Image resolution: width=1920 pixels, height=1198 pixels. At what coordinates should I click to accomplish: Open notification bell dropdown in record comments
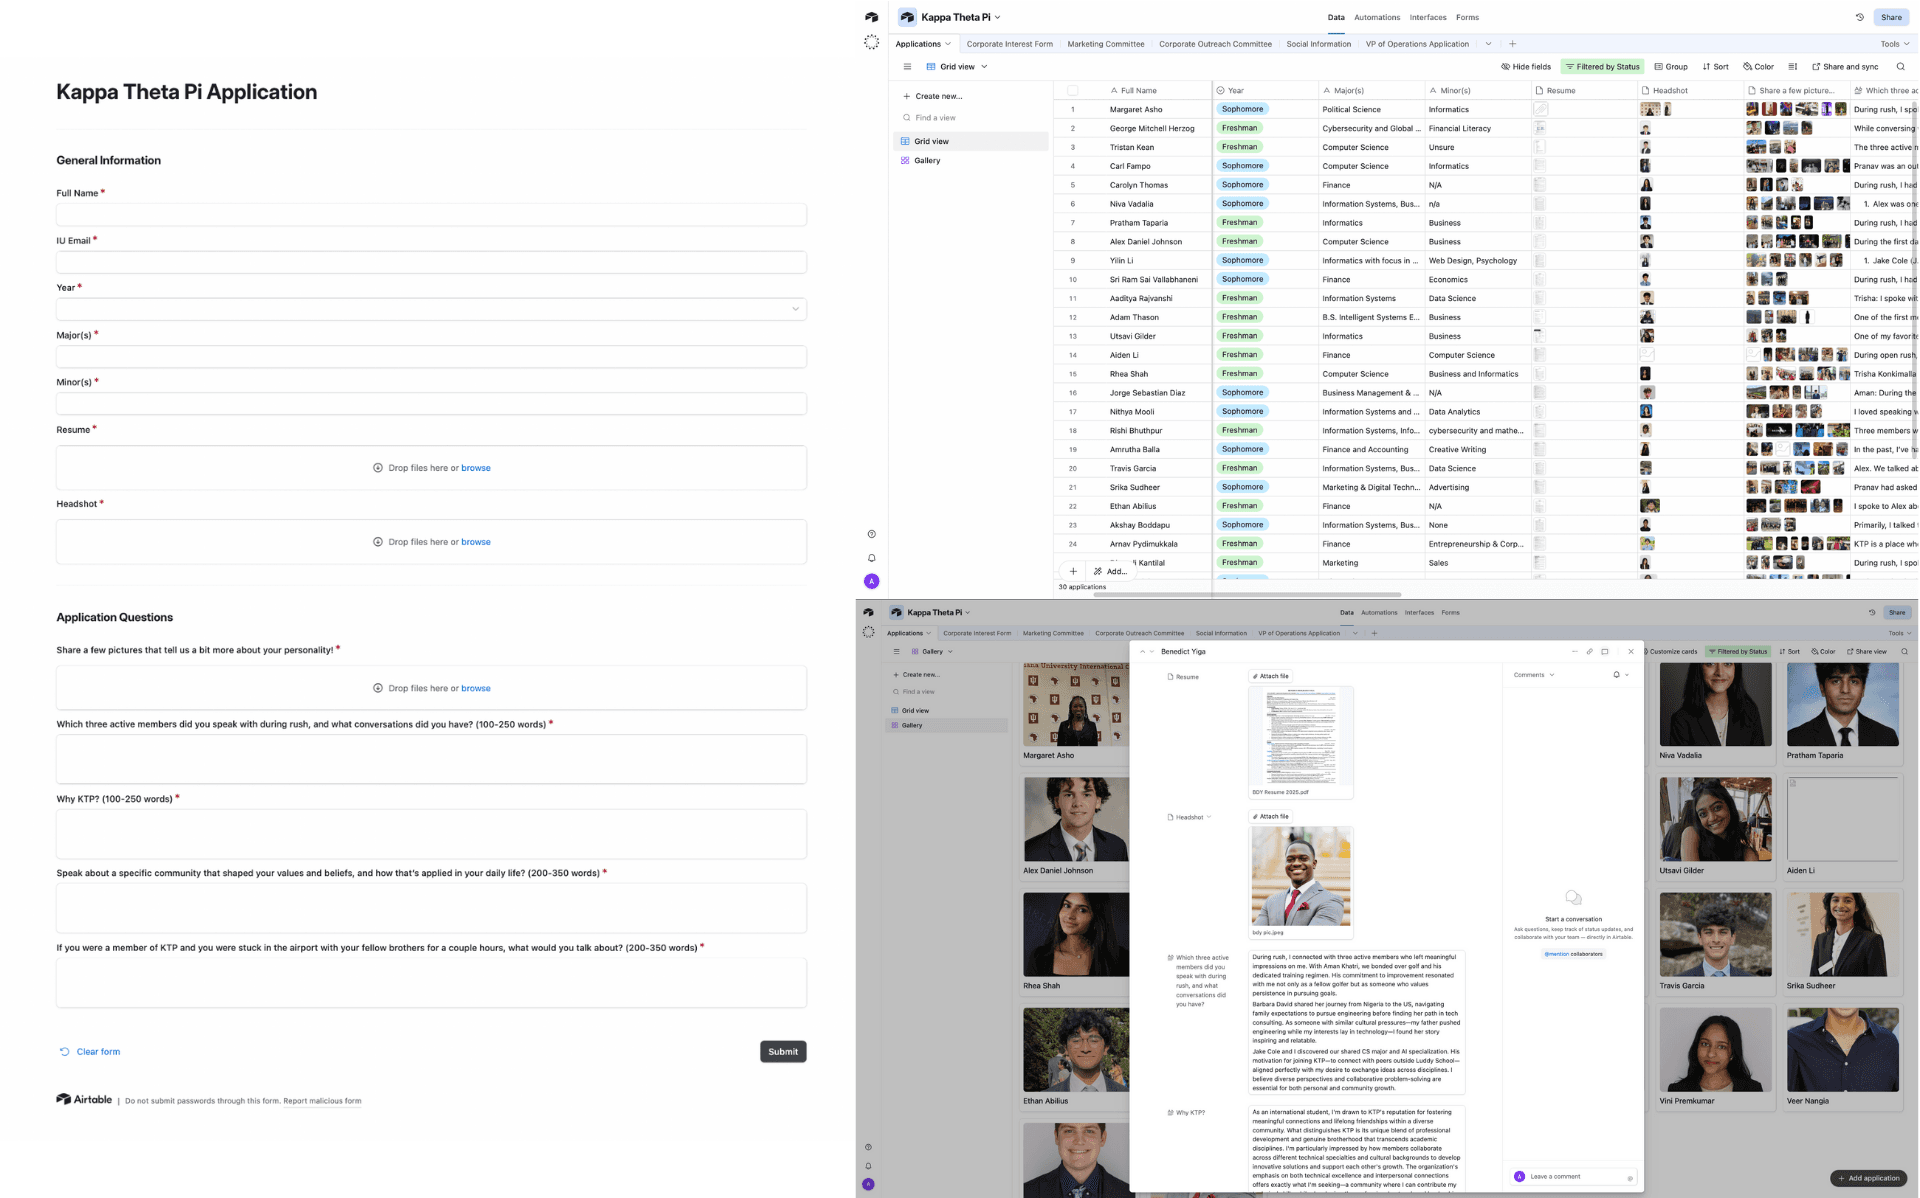(x=1621, y=675)
